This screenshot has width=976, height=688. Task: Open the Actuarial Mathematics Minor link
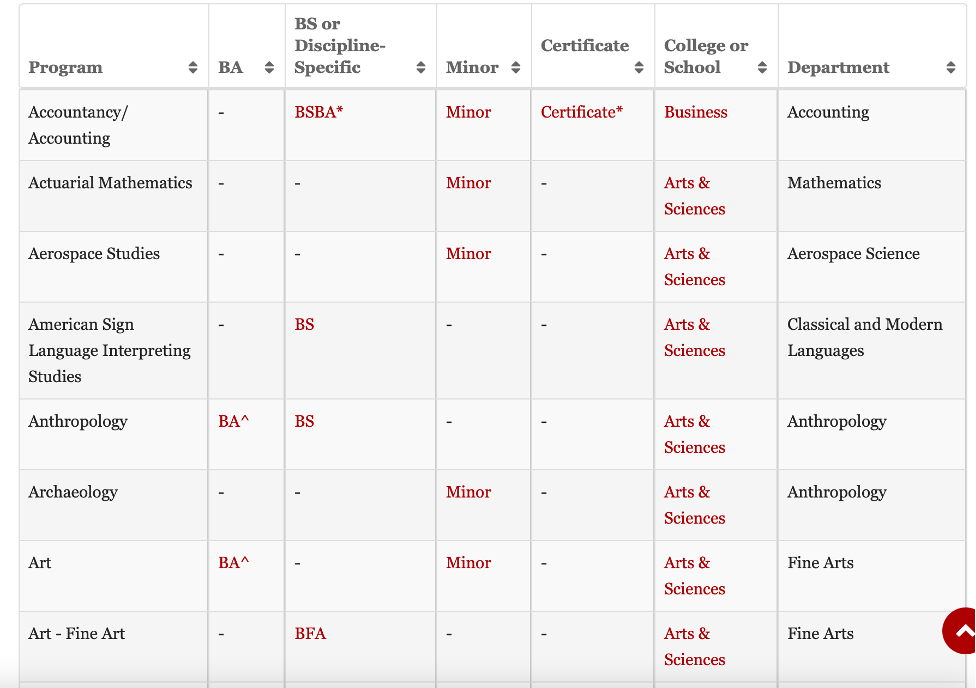click(x=468, y=183)
